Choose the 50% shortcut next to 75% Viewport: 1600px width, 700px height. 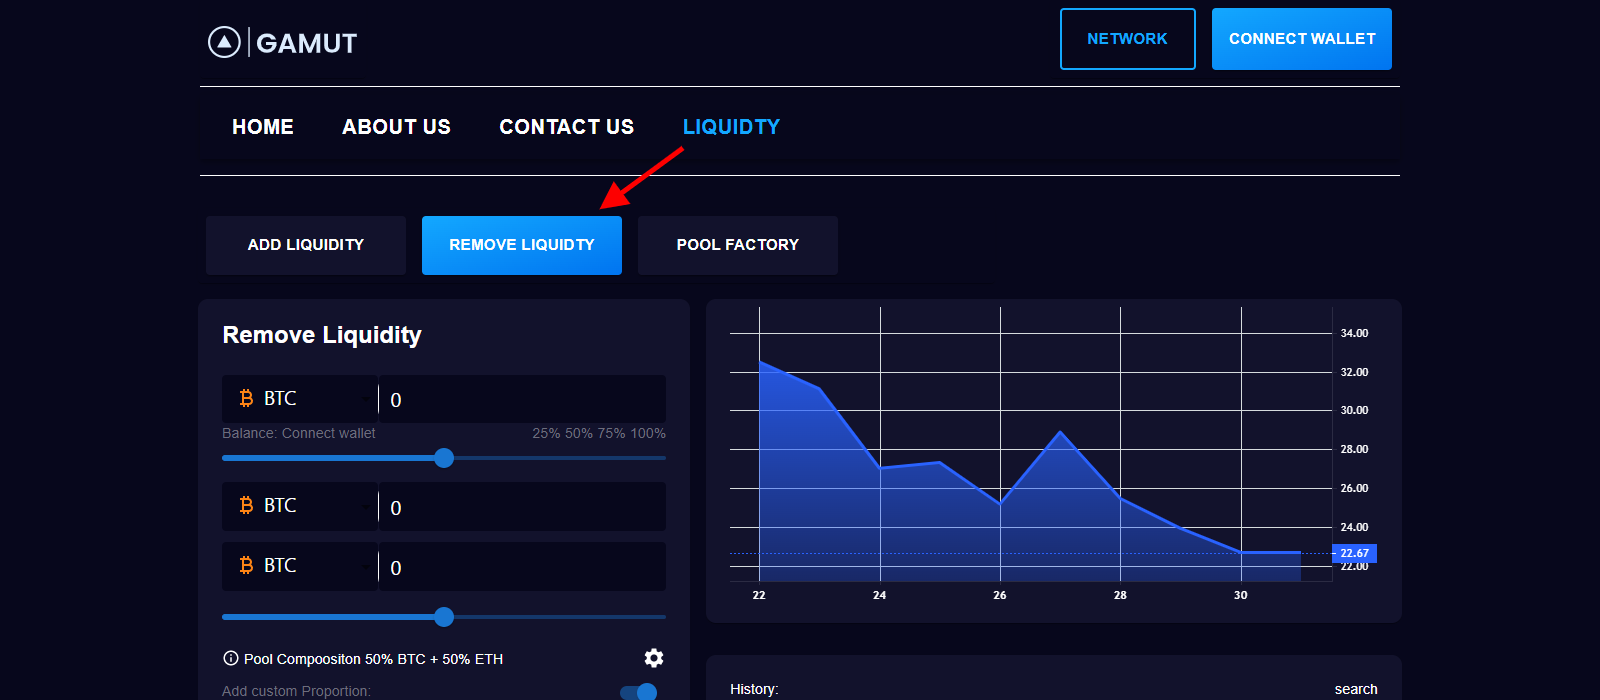(x=579, y=433)
